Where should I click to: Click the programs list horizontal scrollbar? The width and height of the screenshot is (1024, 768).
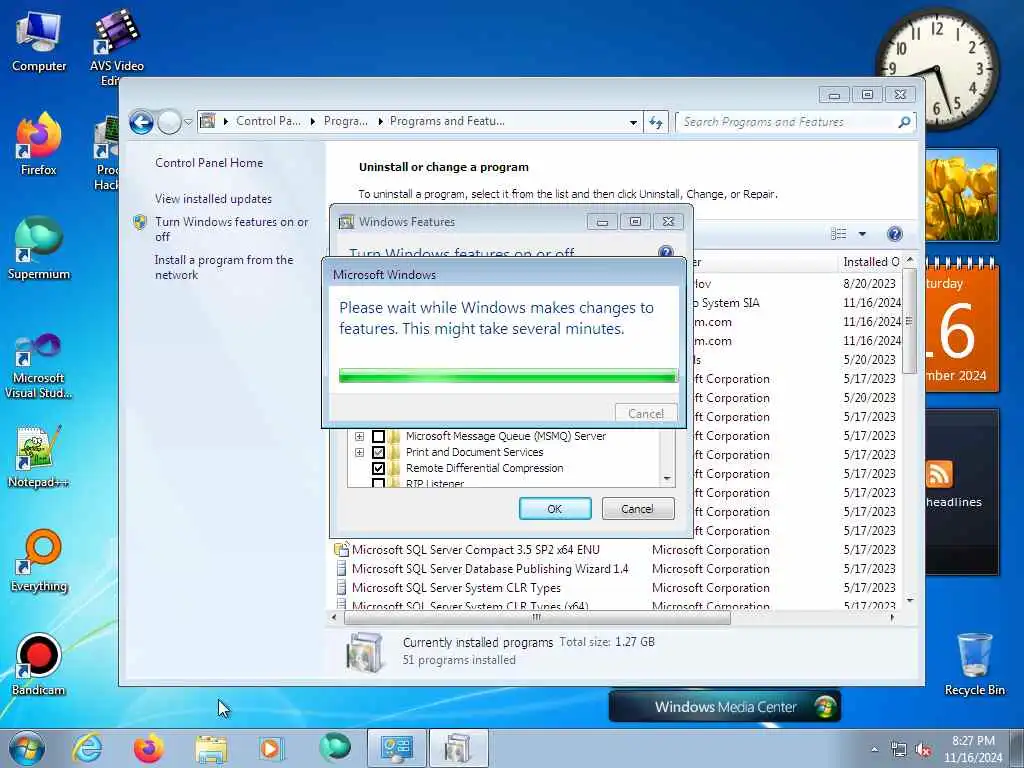click(537, 617)
